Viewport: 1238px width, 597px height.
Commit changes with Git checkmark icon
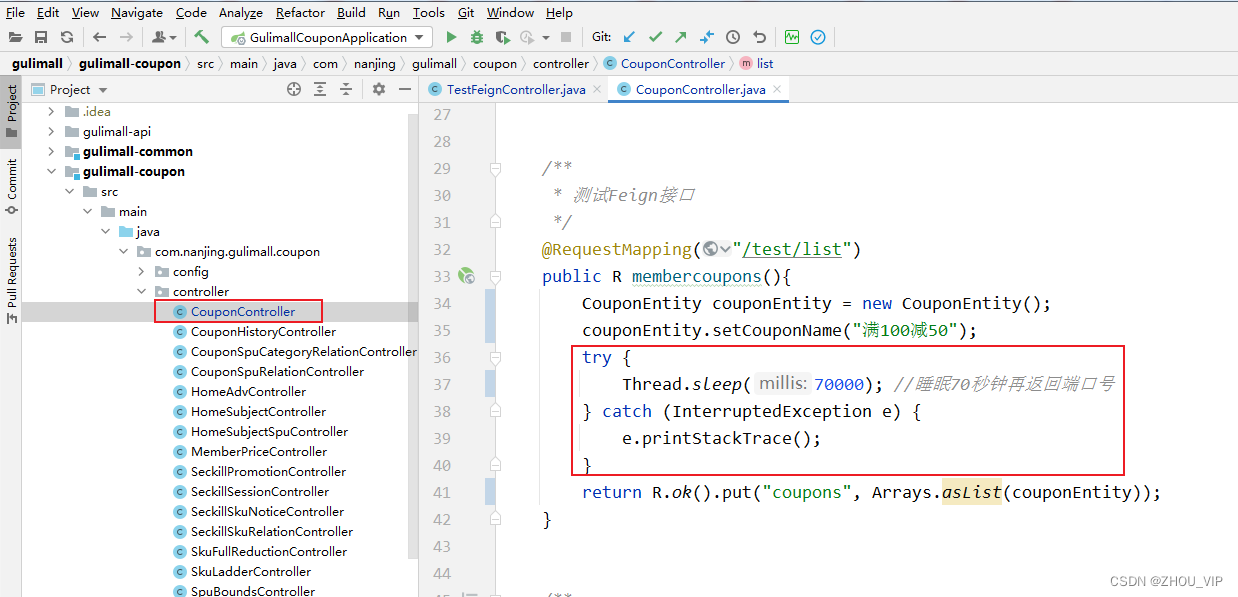(655, 37)
